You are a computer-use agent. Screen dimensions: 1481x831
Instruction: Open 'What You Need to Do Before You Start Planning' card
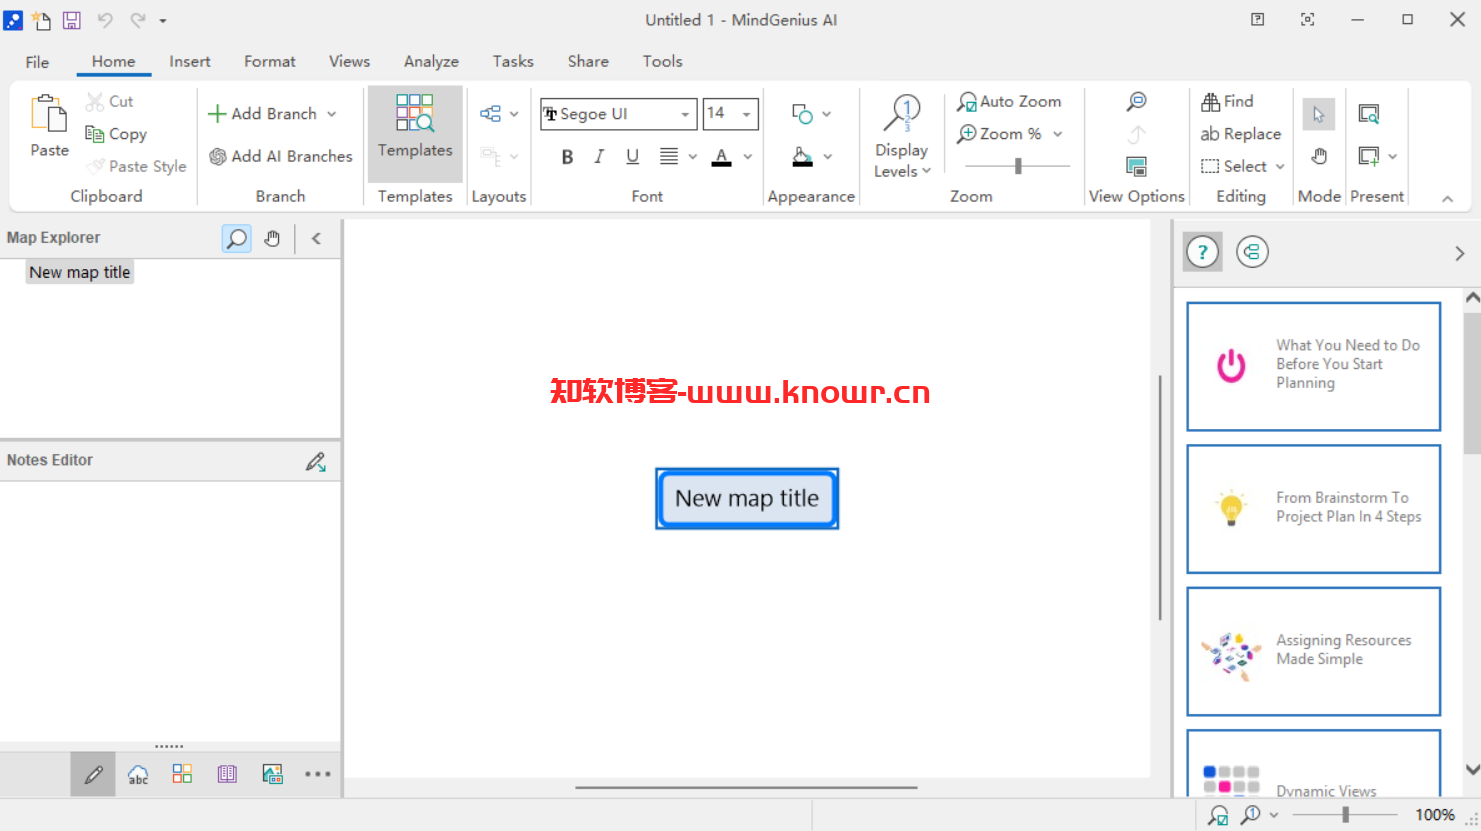[1314, 367]
